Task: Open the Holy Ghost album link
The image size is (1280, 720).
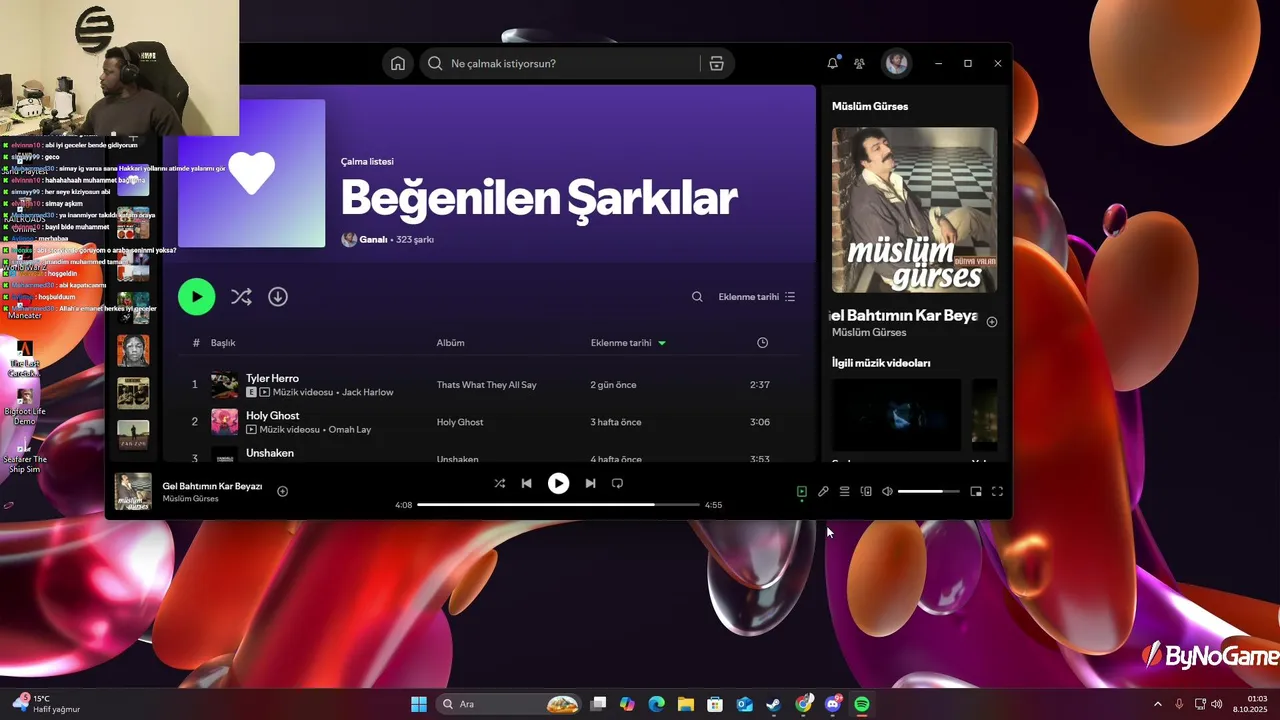Action: tap(460, 422)
